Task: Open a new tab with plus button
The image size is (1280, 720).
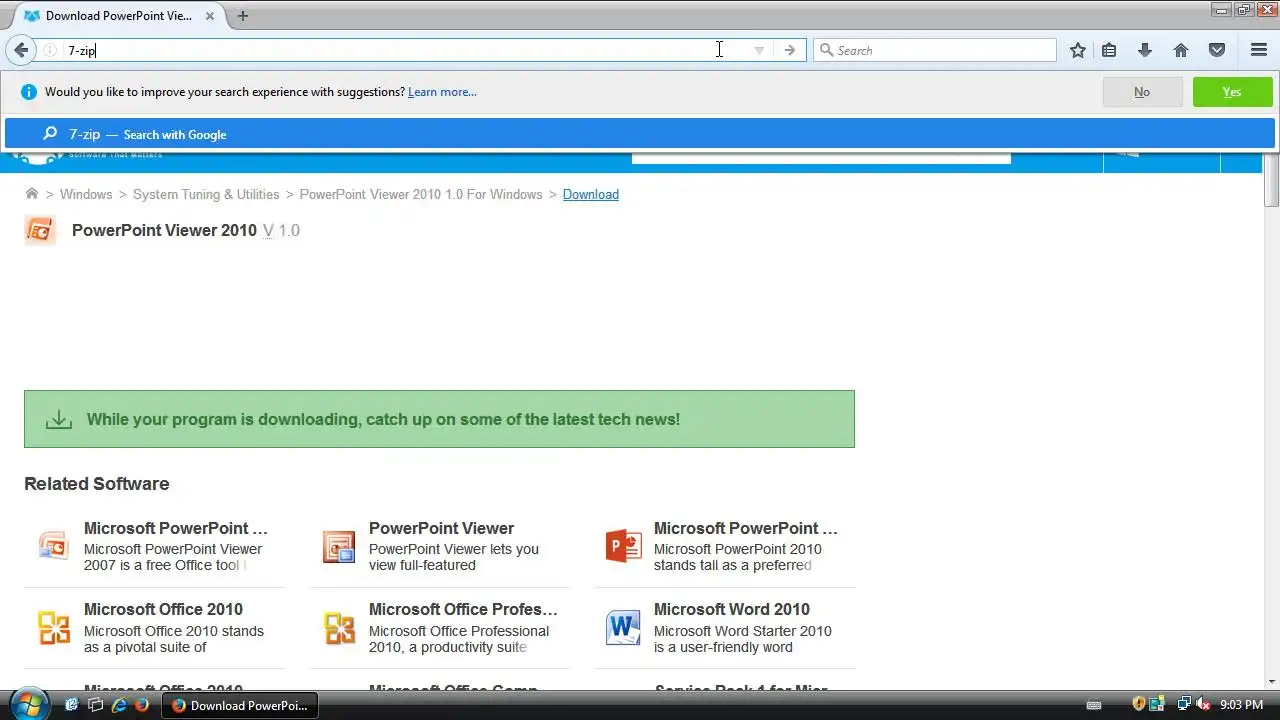Action: coord(243,16)
